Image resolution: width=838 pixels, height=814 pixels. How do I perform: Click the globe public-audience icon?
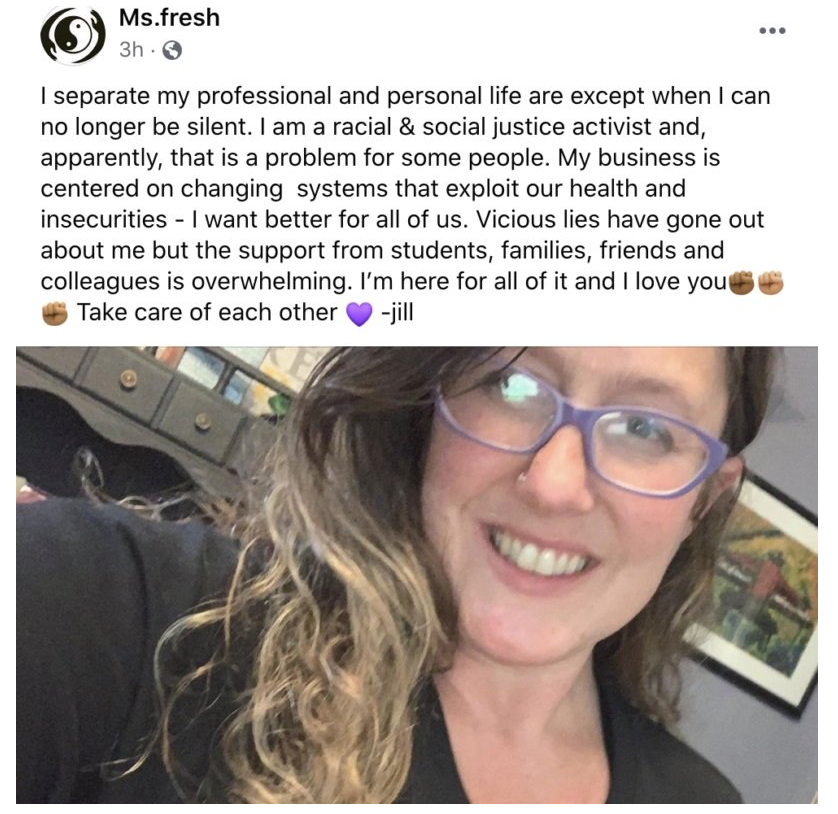click(172, 50)
